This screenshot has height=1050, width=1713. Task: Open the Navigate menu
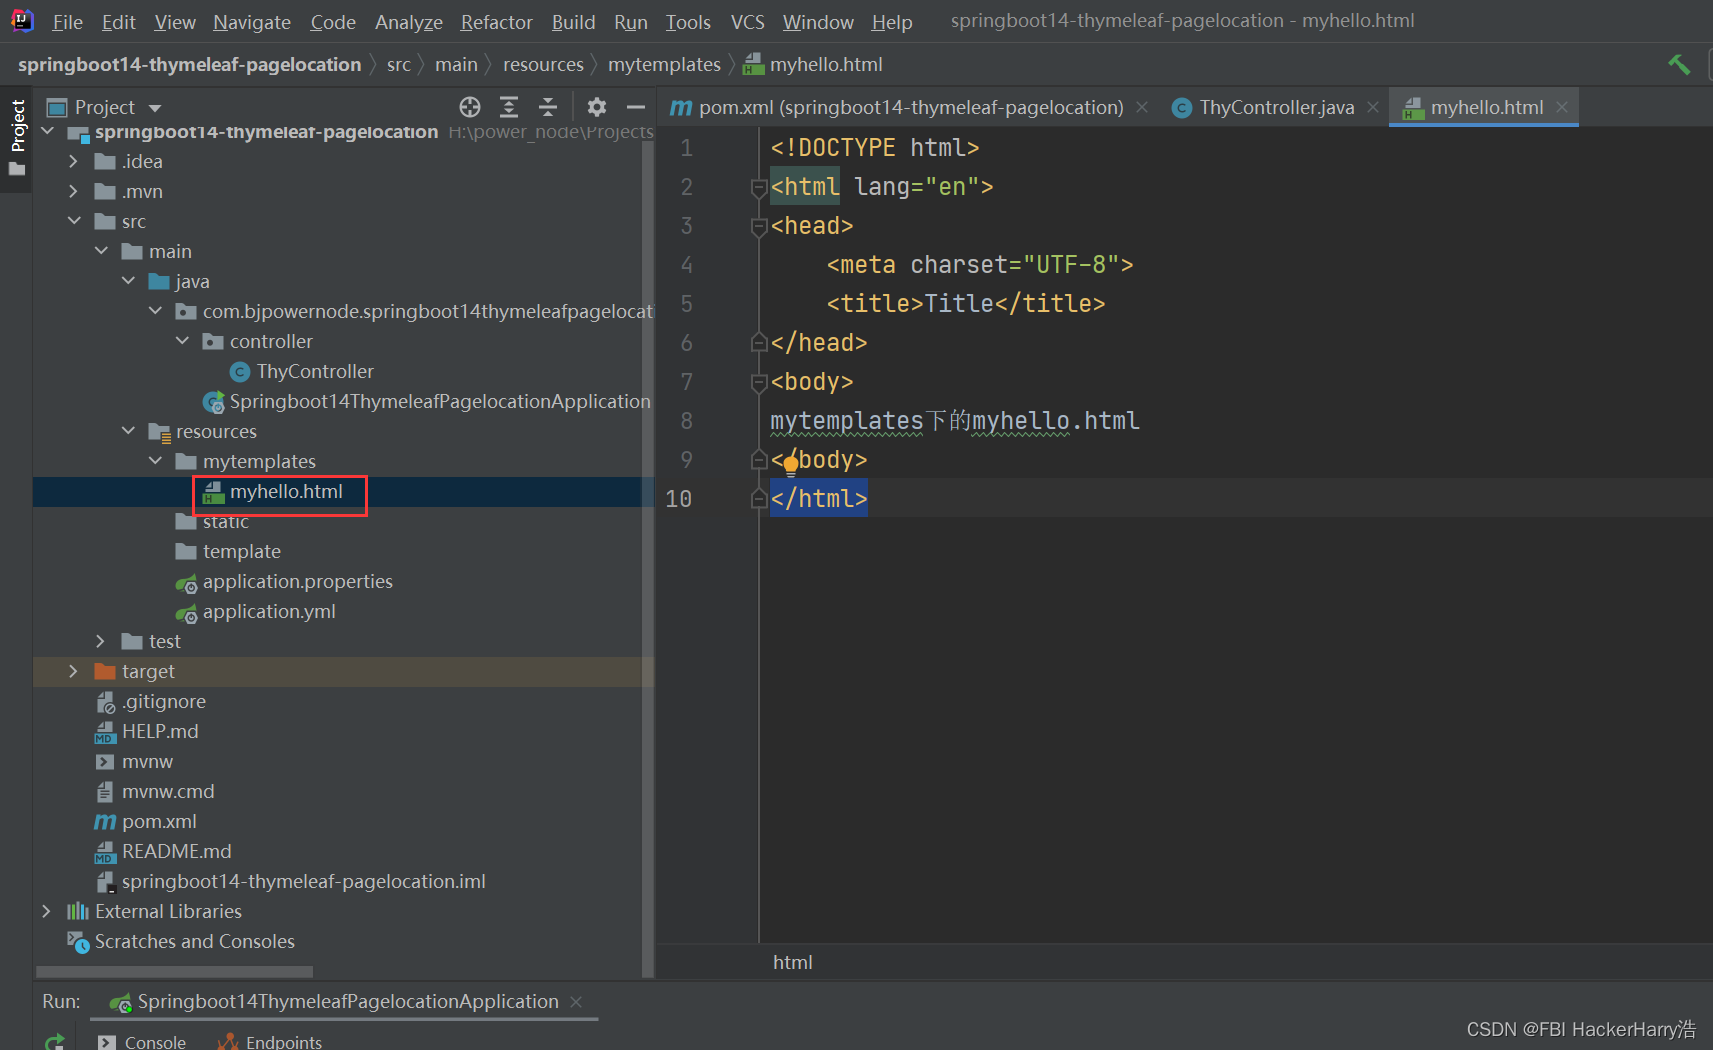[x=252, y=22]
